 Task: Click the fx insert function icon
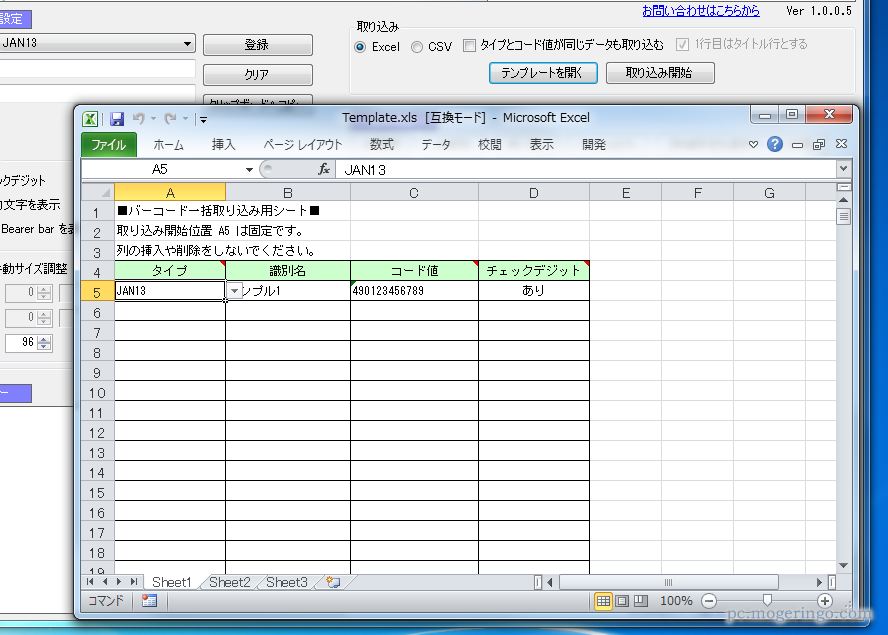coord(324,170)
